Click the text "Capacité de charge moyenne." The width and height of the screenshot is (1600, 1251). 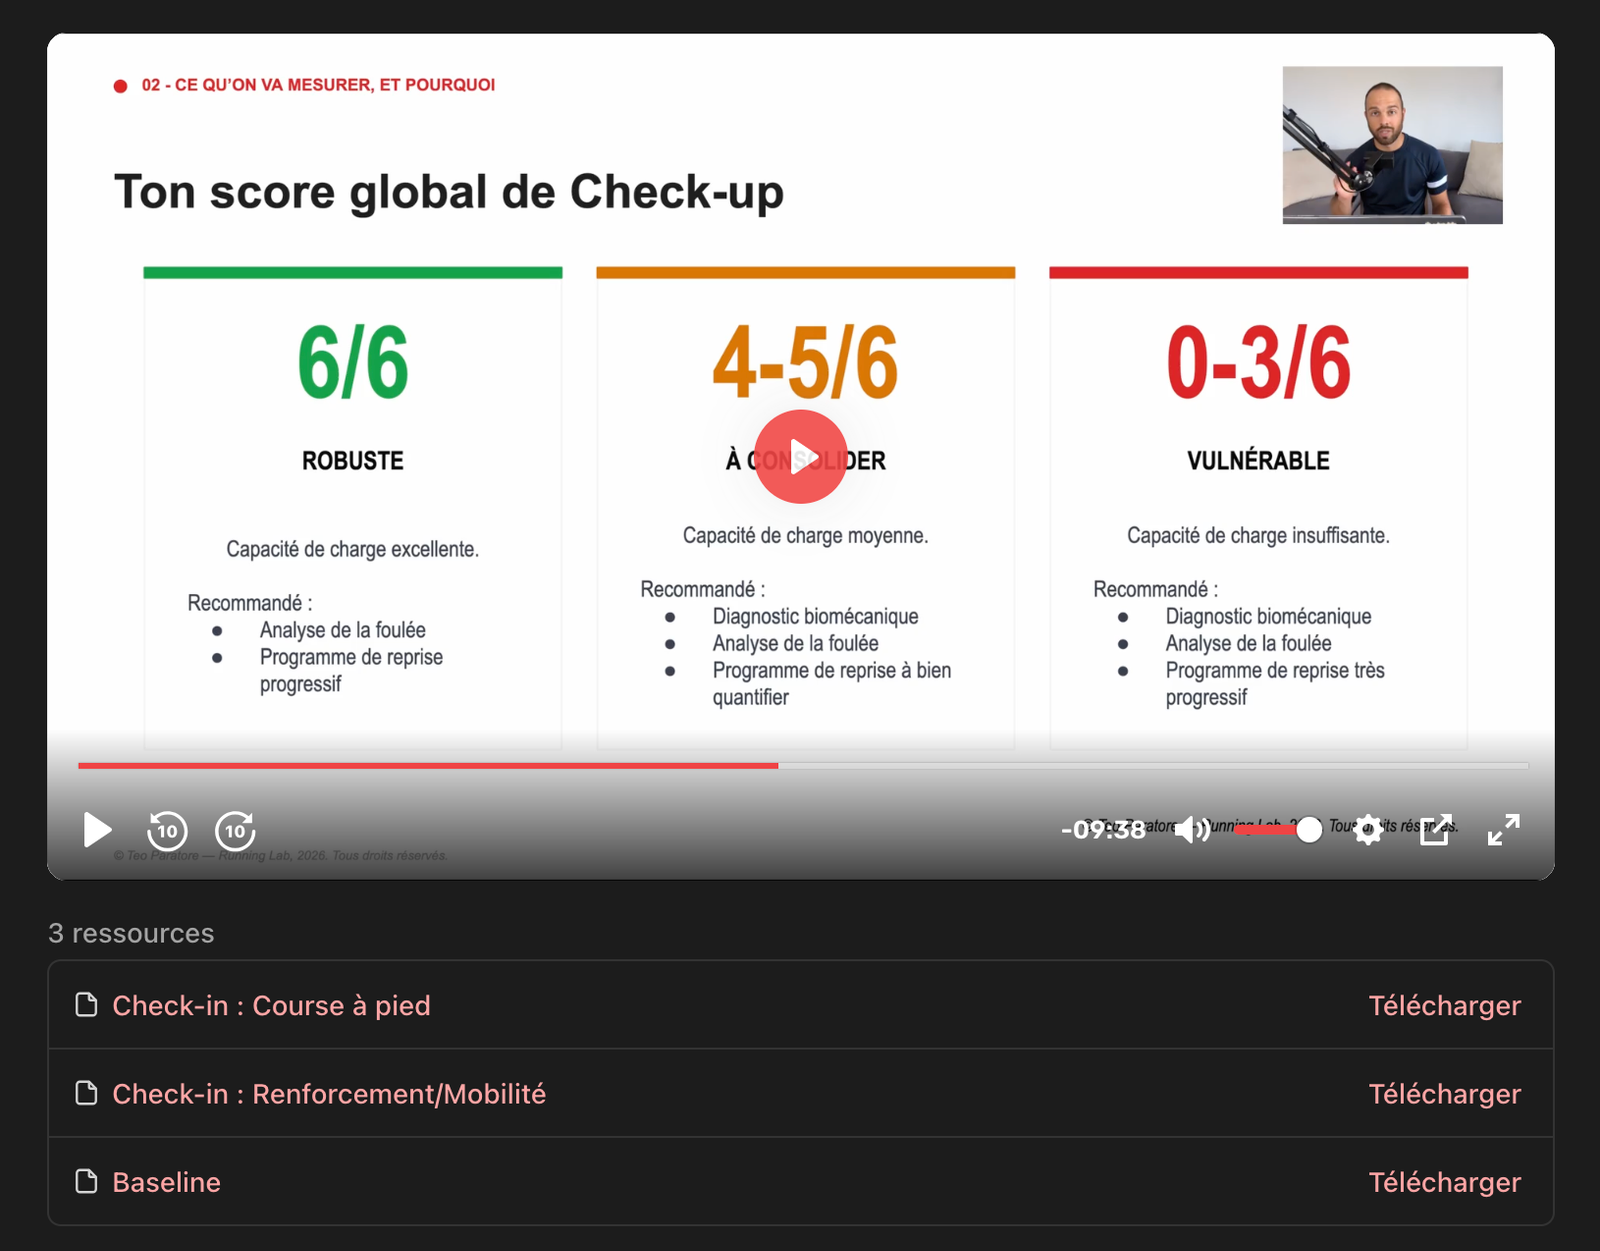pyautogui.click(x=805, y=536)
